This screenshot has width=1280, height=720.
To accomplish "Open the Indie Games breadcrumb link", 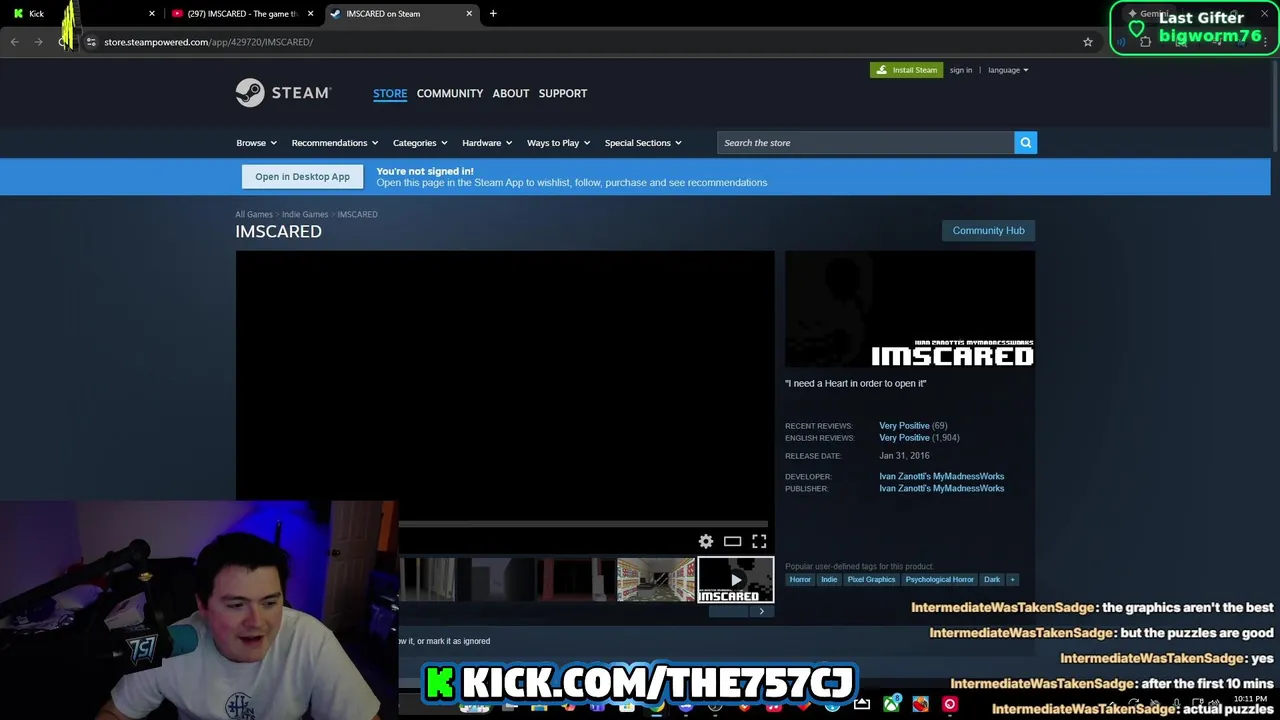I will click(305, 214).
